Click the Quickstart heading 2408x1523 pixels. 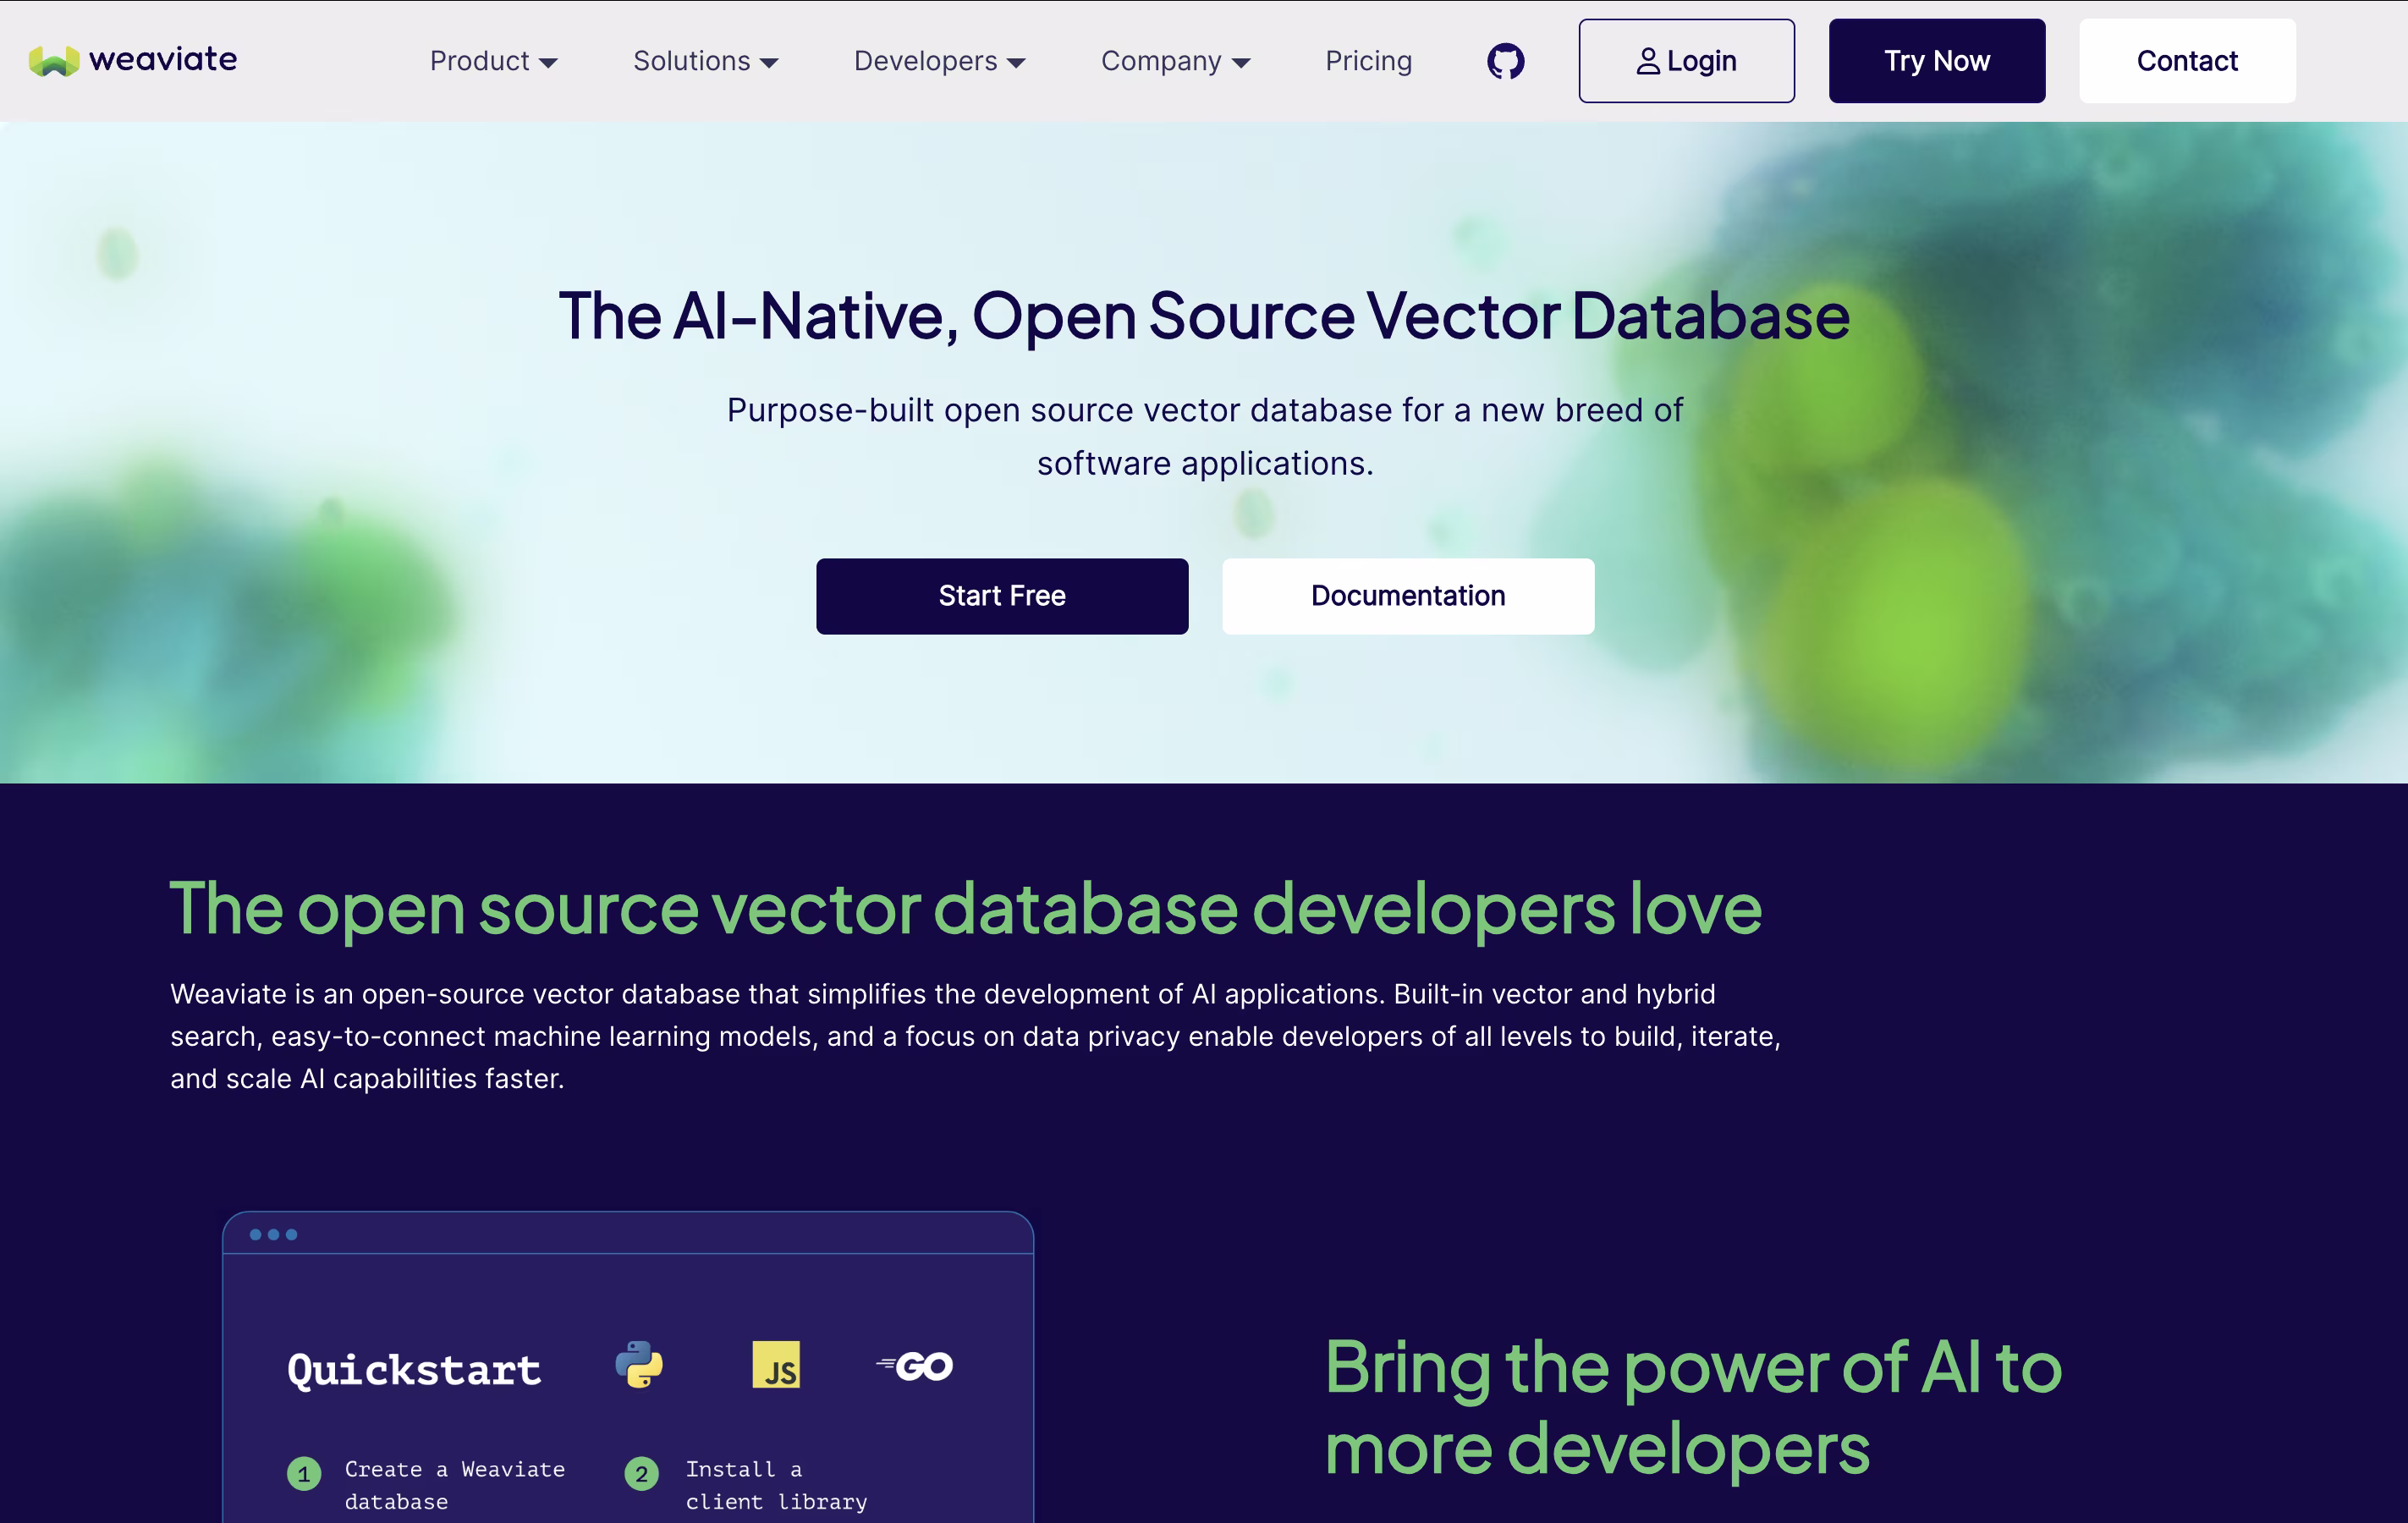click(414, 1370)
